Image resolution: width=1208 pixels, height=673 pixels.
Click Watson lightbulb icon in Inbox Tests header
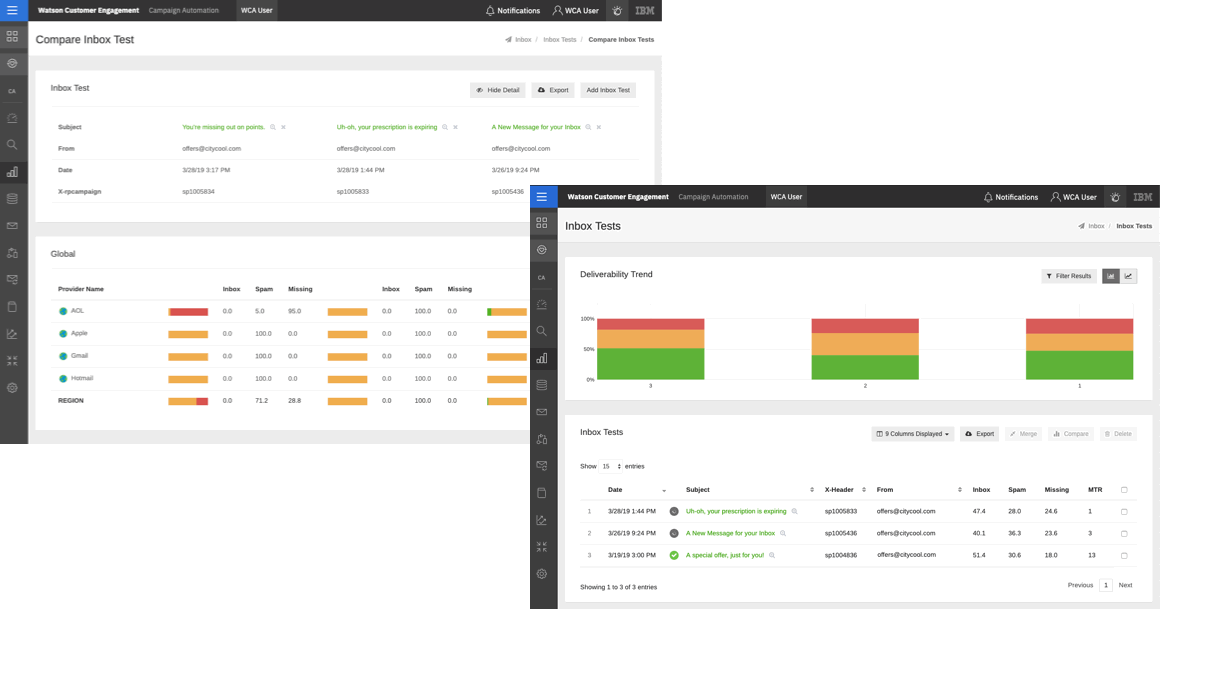pos(1115,197)
